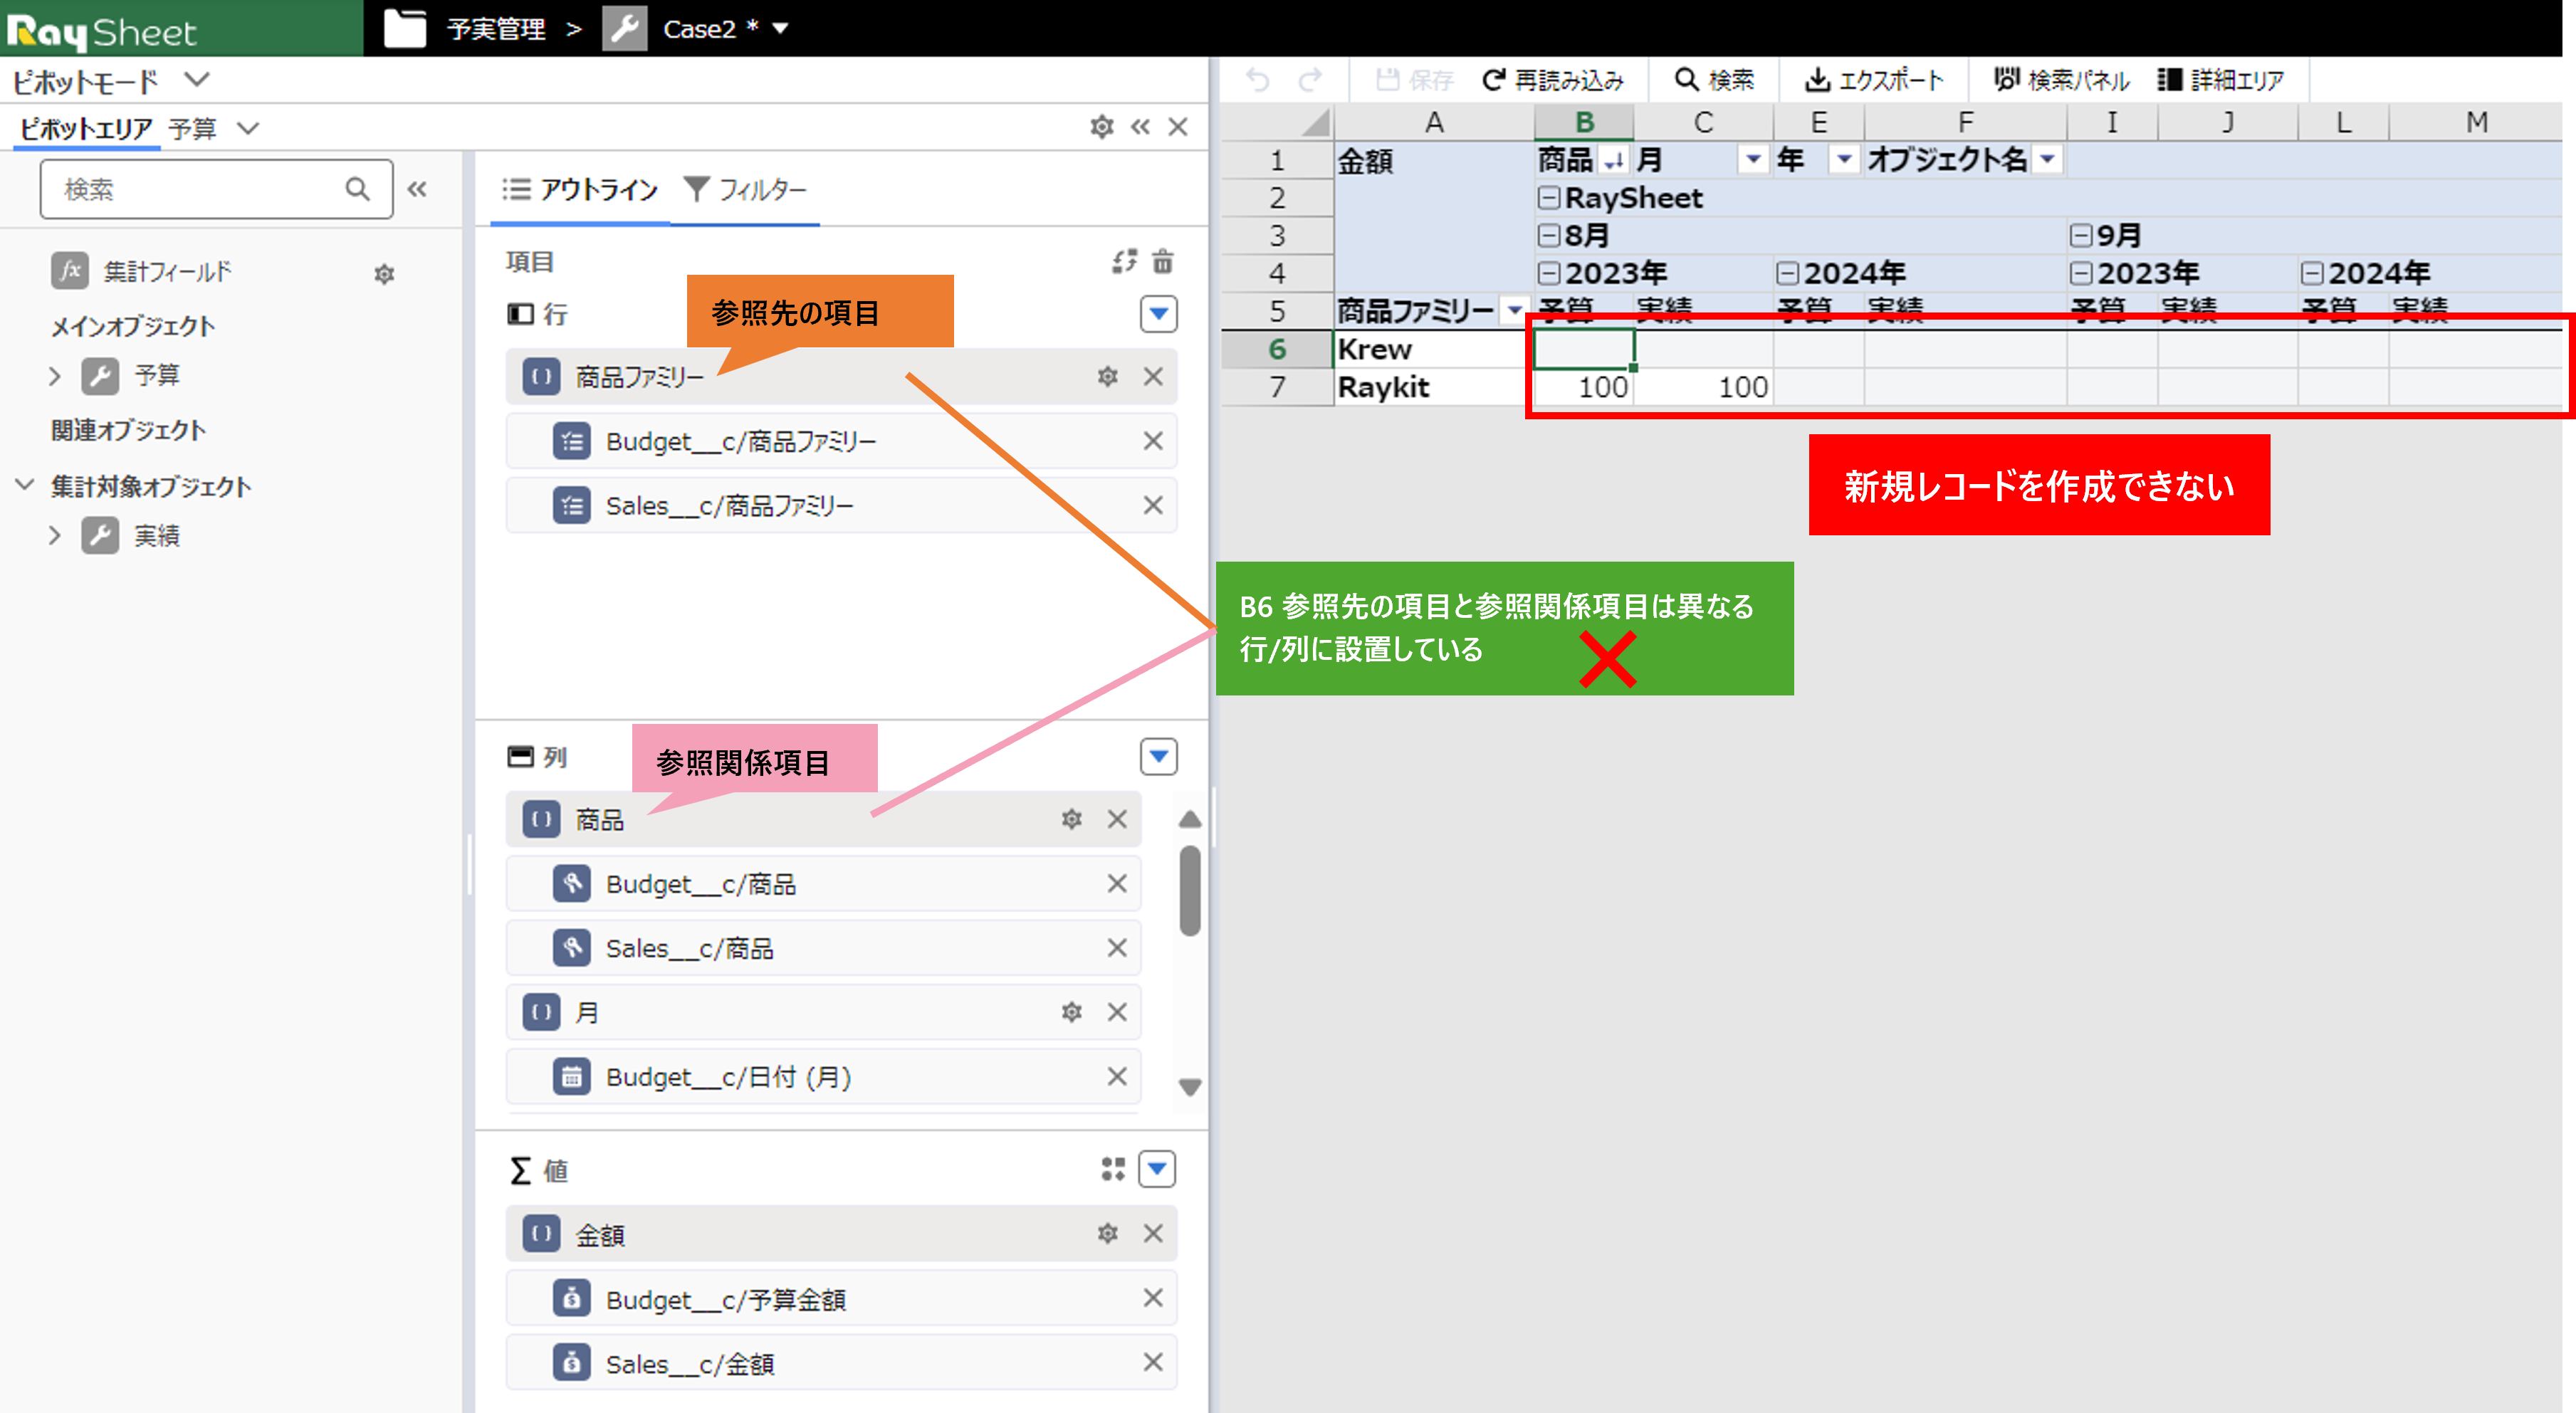Open settings gear for 商品 column group
2576x1413 pixels.
click(1071, 820)
